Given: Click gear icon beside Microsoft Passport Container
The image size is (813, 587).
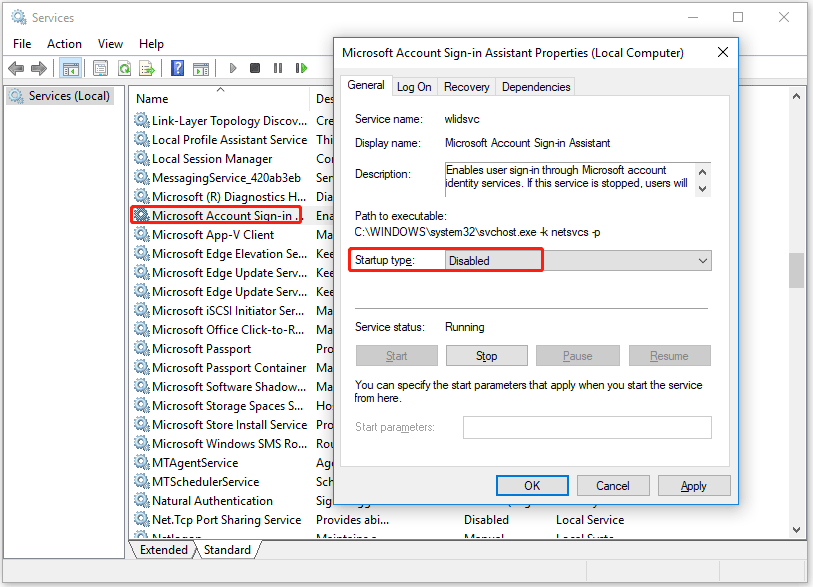Looking at the screenshot, I should pos(142,367).
